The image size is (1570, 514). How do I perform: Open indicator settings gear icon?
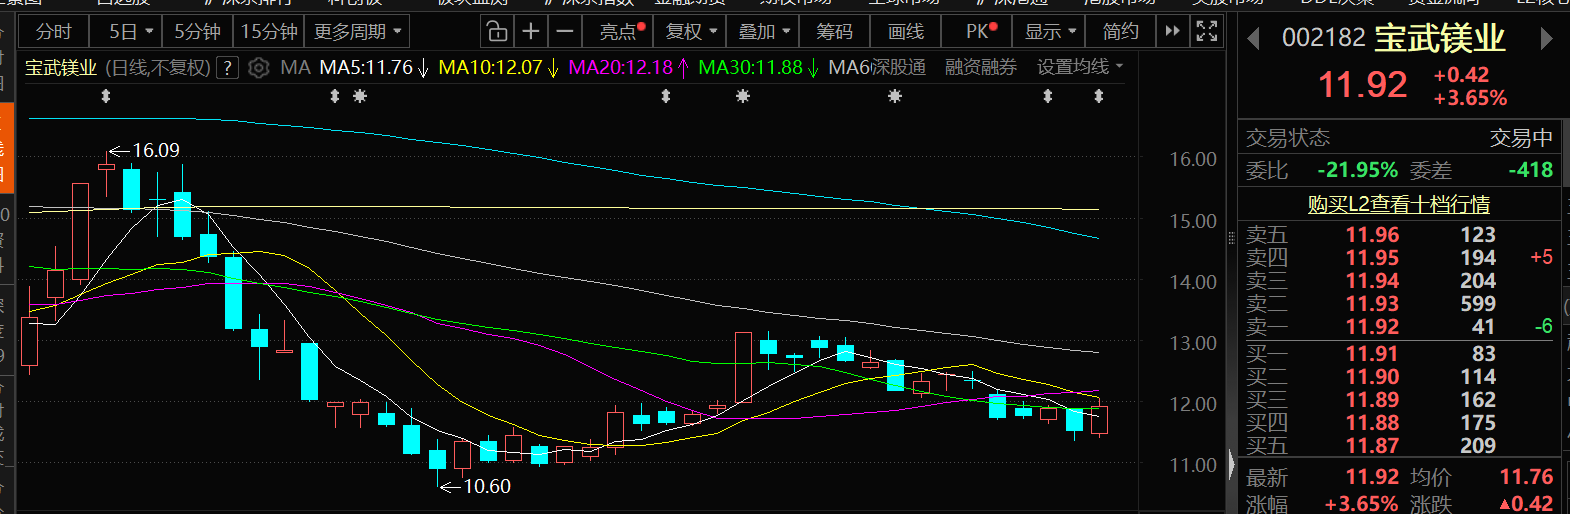click(258, 68)
